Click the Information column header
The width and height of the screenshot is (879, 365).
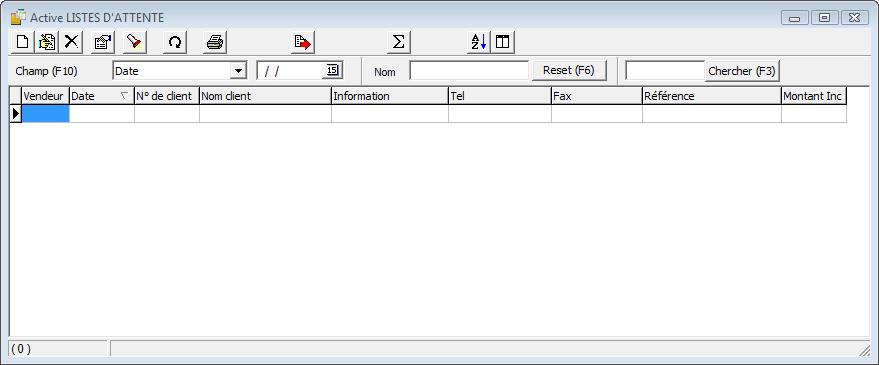[x=390, y=96]
